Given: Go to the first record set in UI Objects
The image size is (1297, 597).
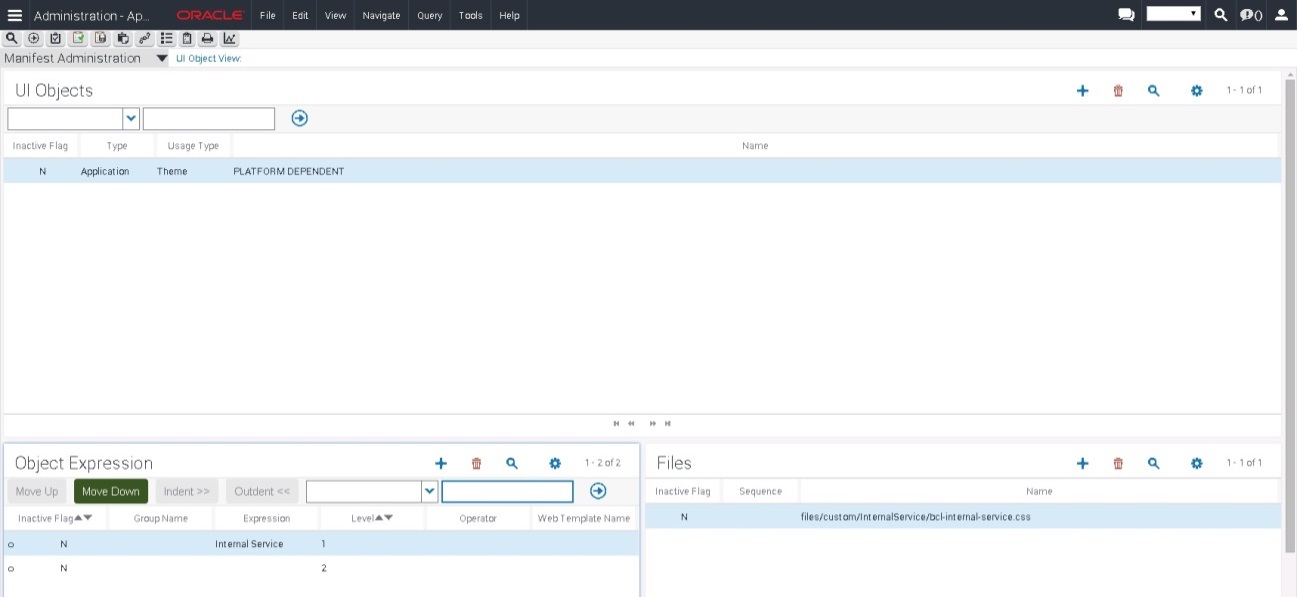Looking at the screenshot, I should [x=617, y=424].
